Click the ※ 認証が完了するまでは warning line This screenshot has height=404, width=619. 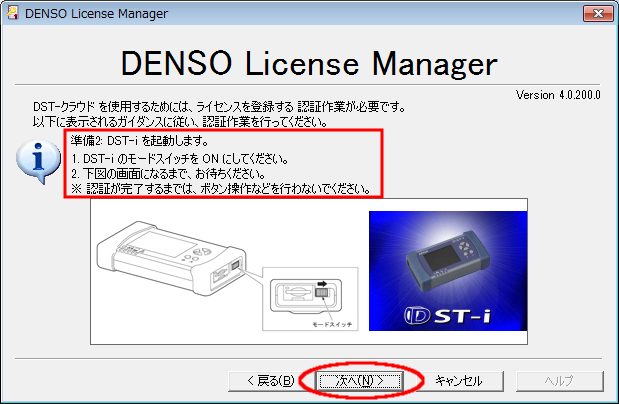221,189
